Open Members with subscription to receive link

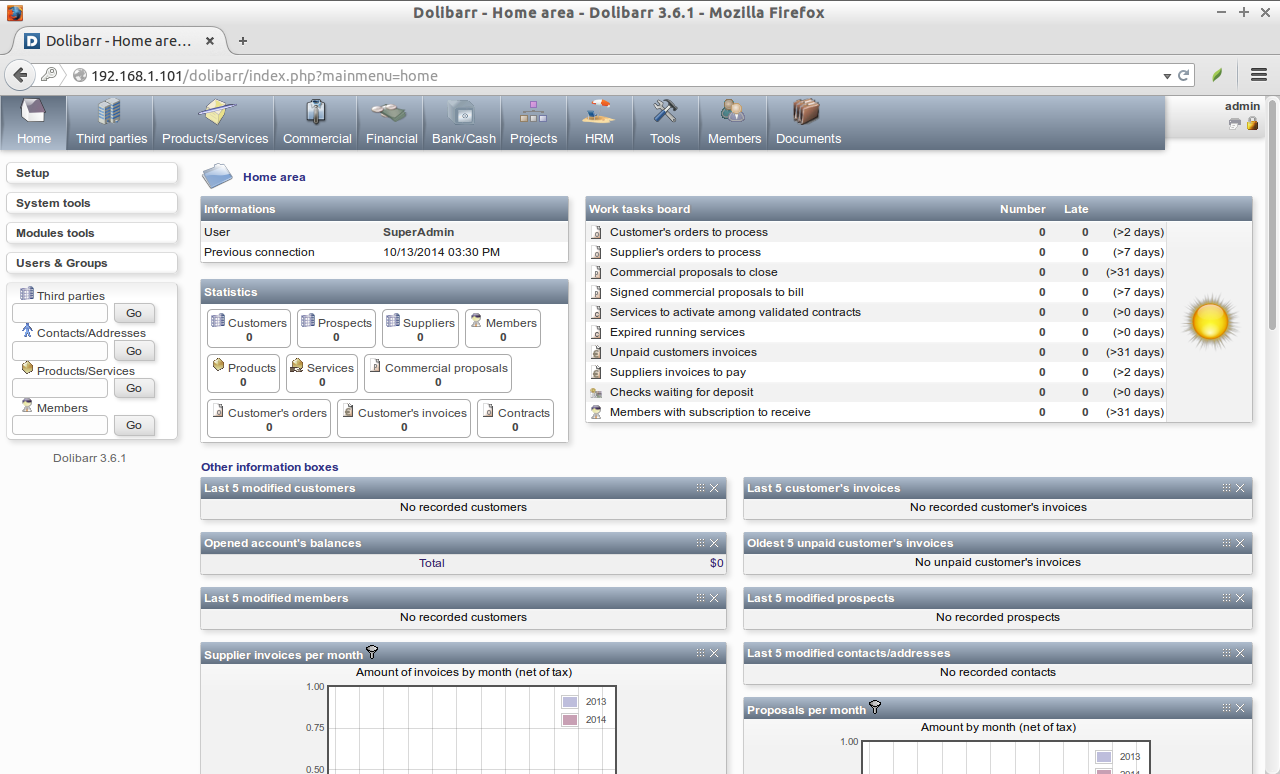[710, 412]
